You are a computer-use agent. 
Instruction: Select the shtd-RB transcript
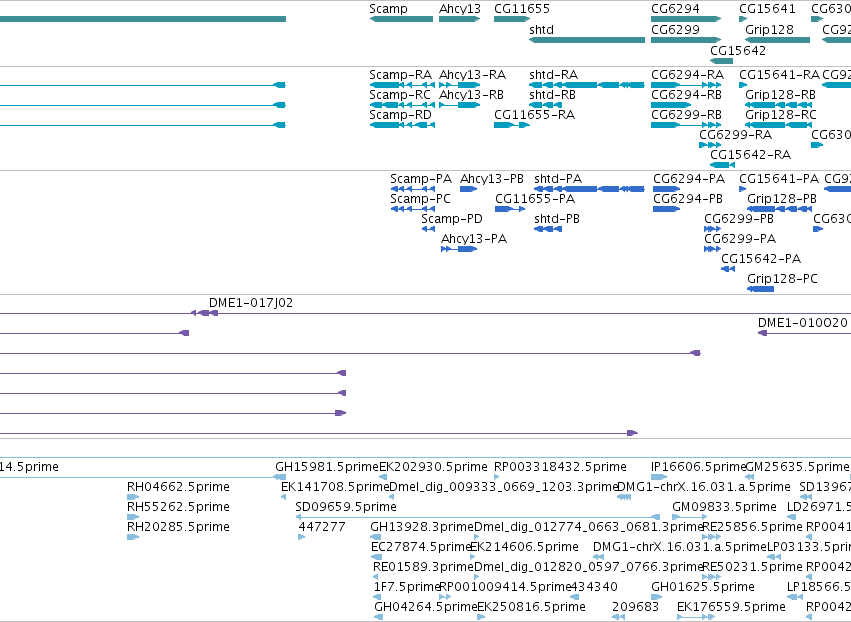(545, 105)
